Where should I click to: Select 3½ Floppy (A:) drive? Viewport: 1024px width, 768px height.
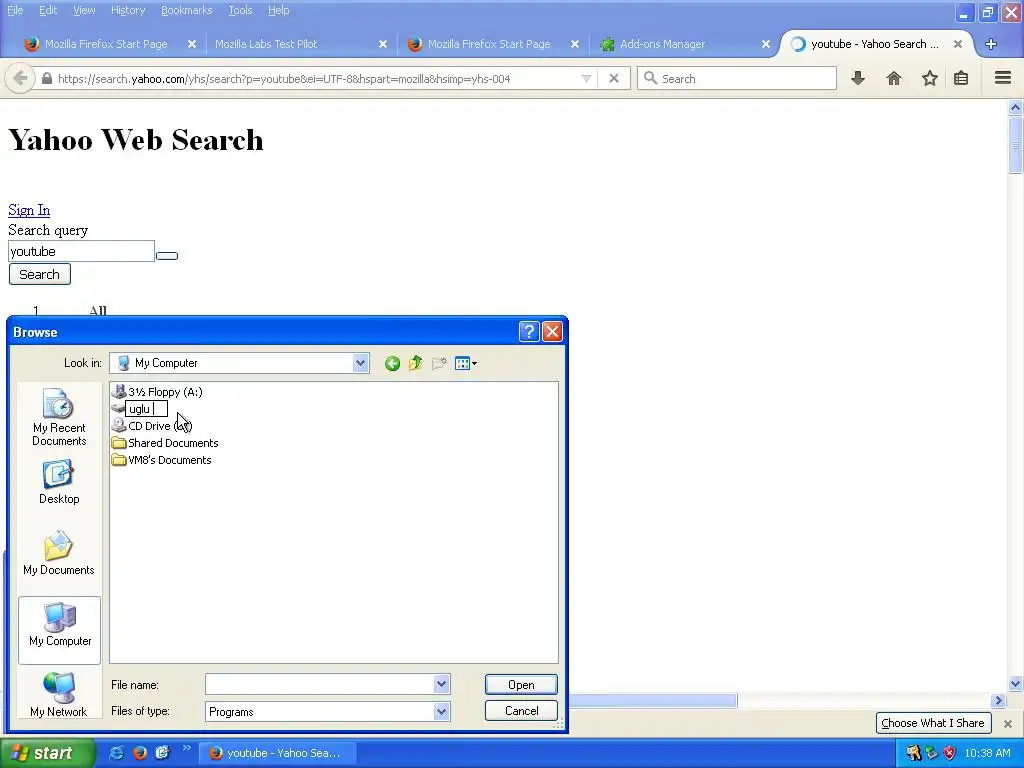(x=157, y=392)
